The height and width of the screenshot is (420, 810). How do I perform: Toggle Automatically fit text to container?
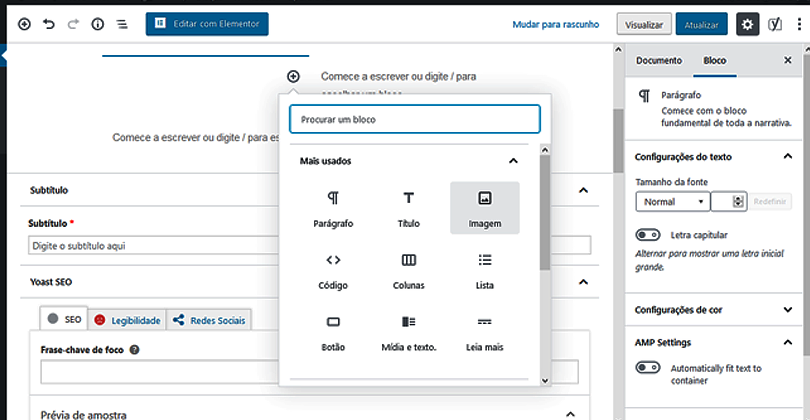click(x=648, y=367)
